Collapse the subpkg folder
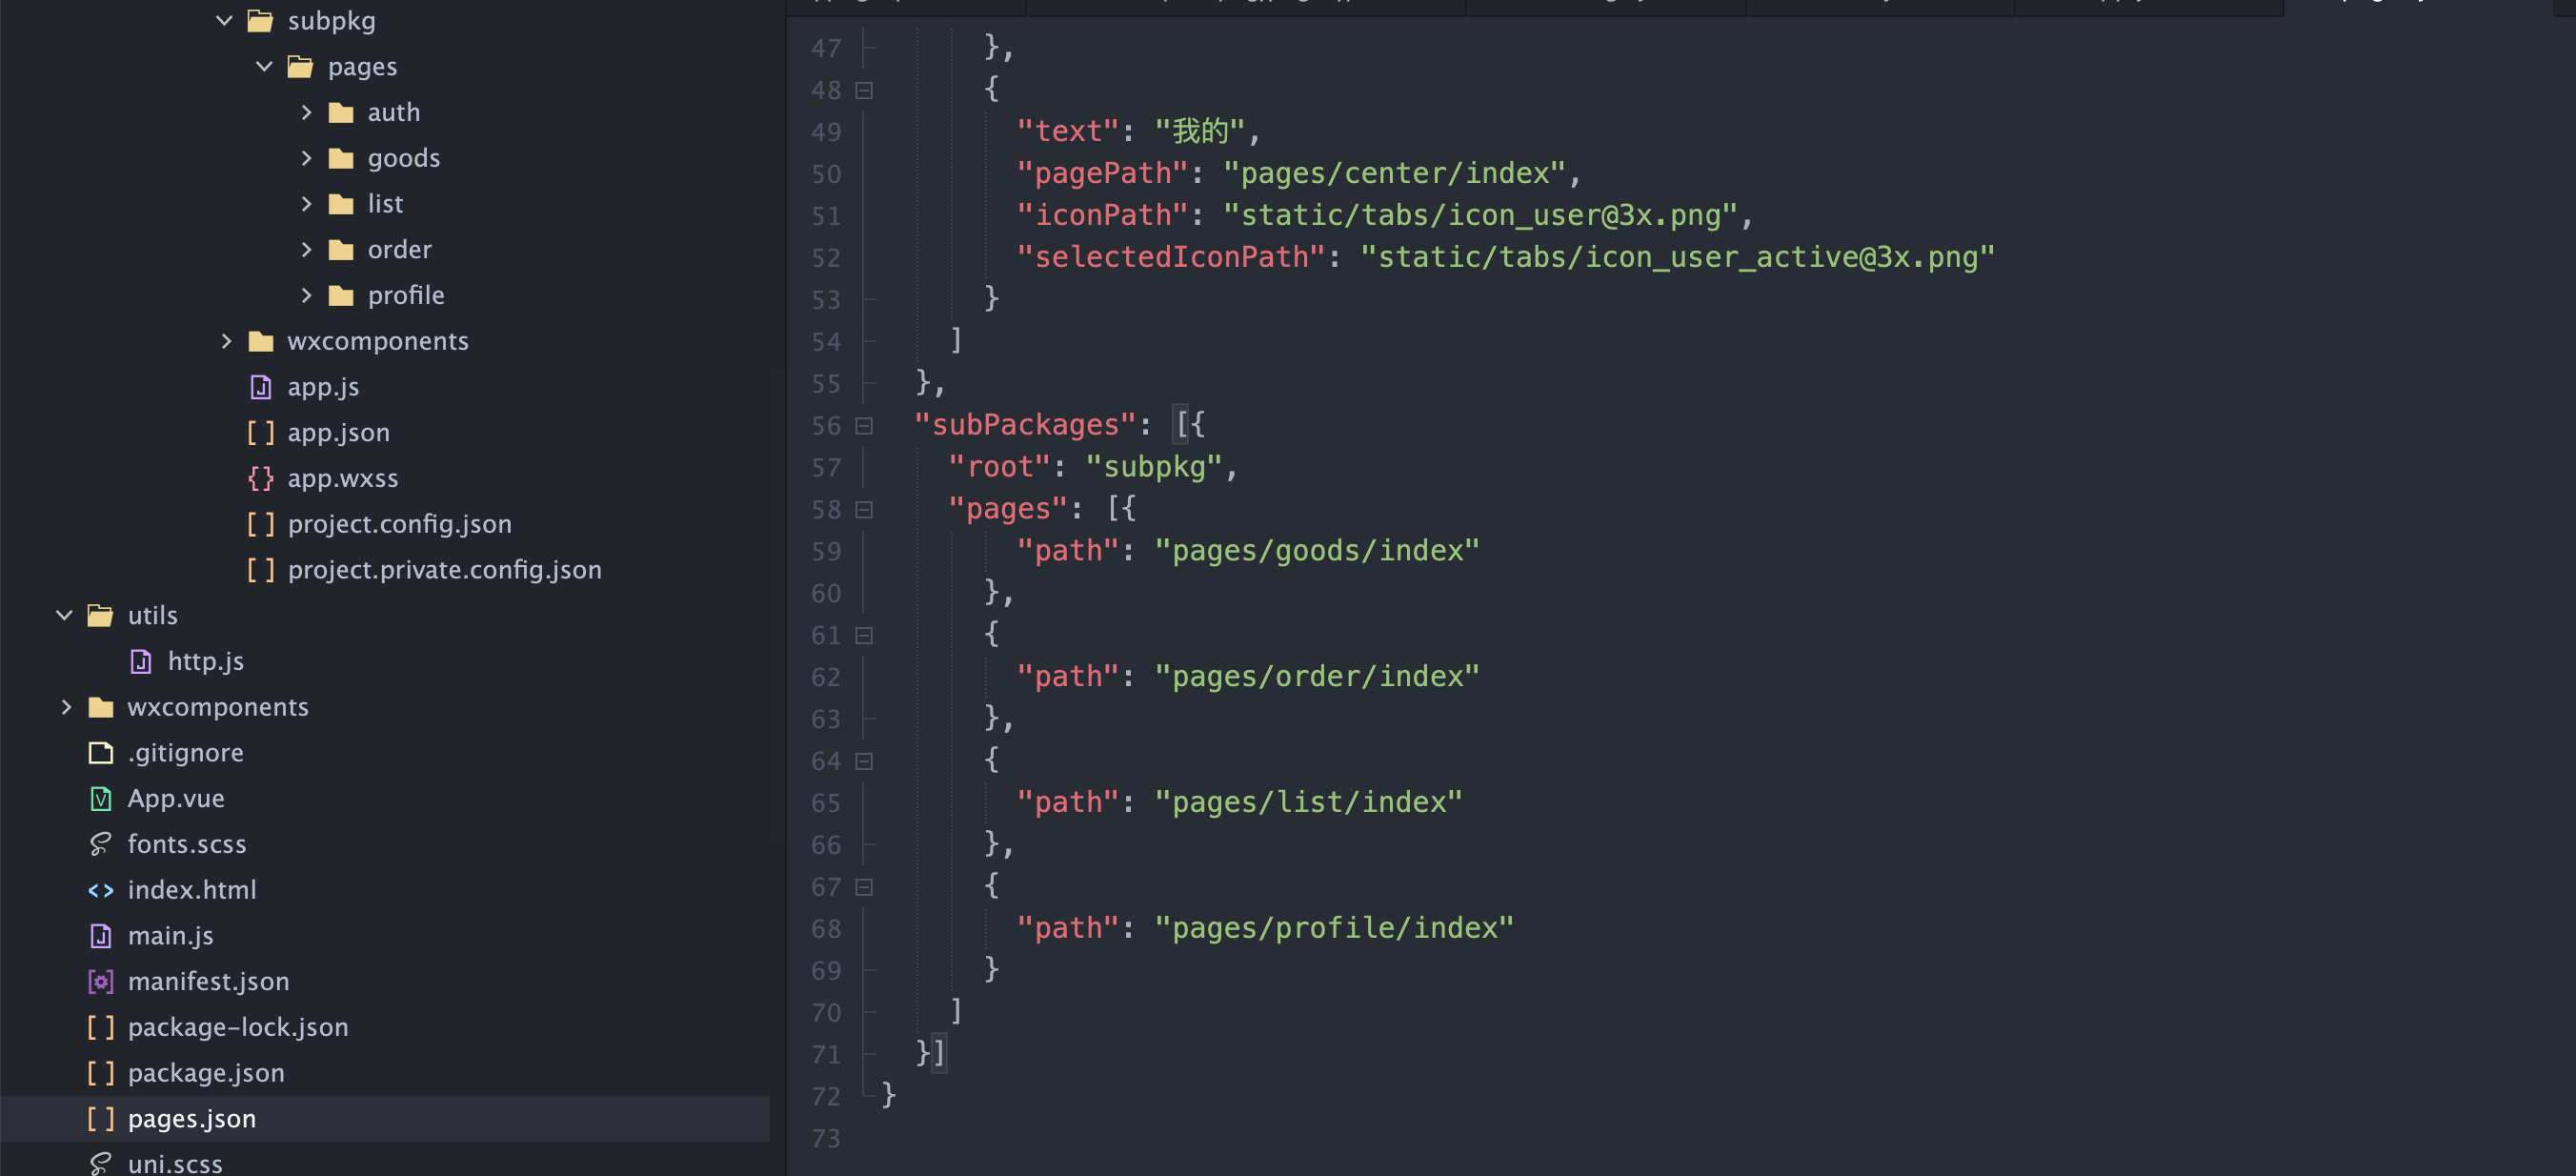This screenshot has height=1176, width=2576. pos(224,20)
